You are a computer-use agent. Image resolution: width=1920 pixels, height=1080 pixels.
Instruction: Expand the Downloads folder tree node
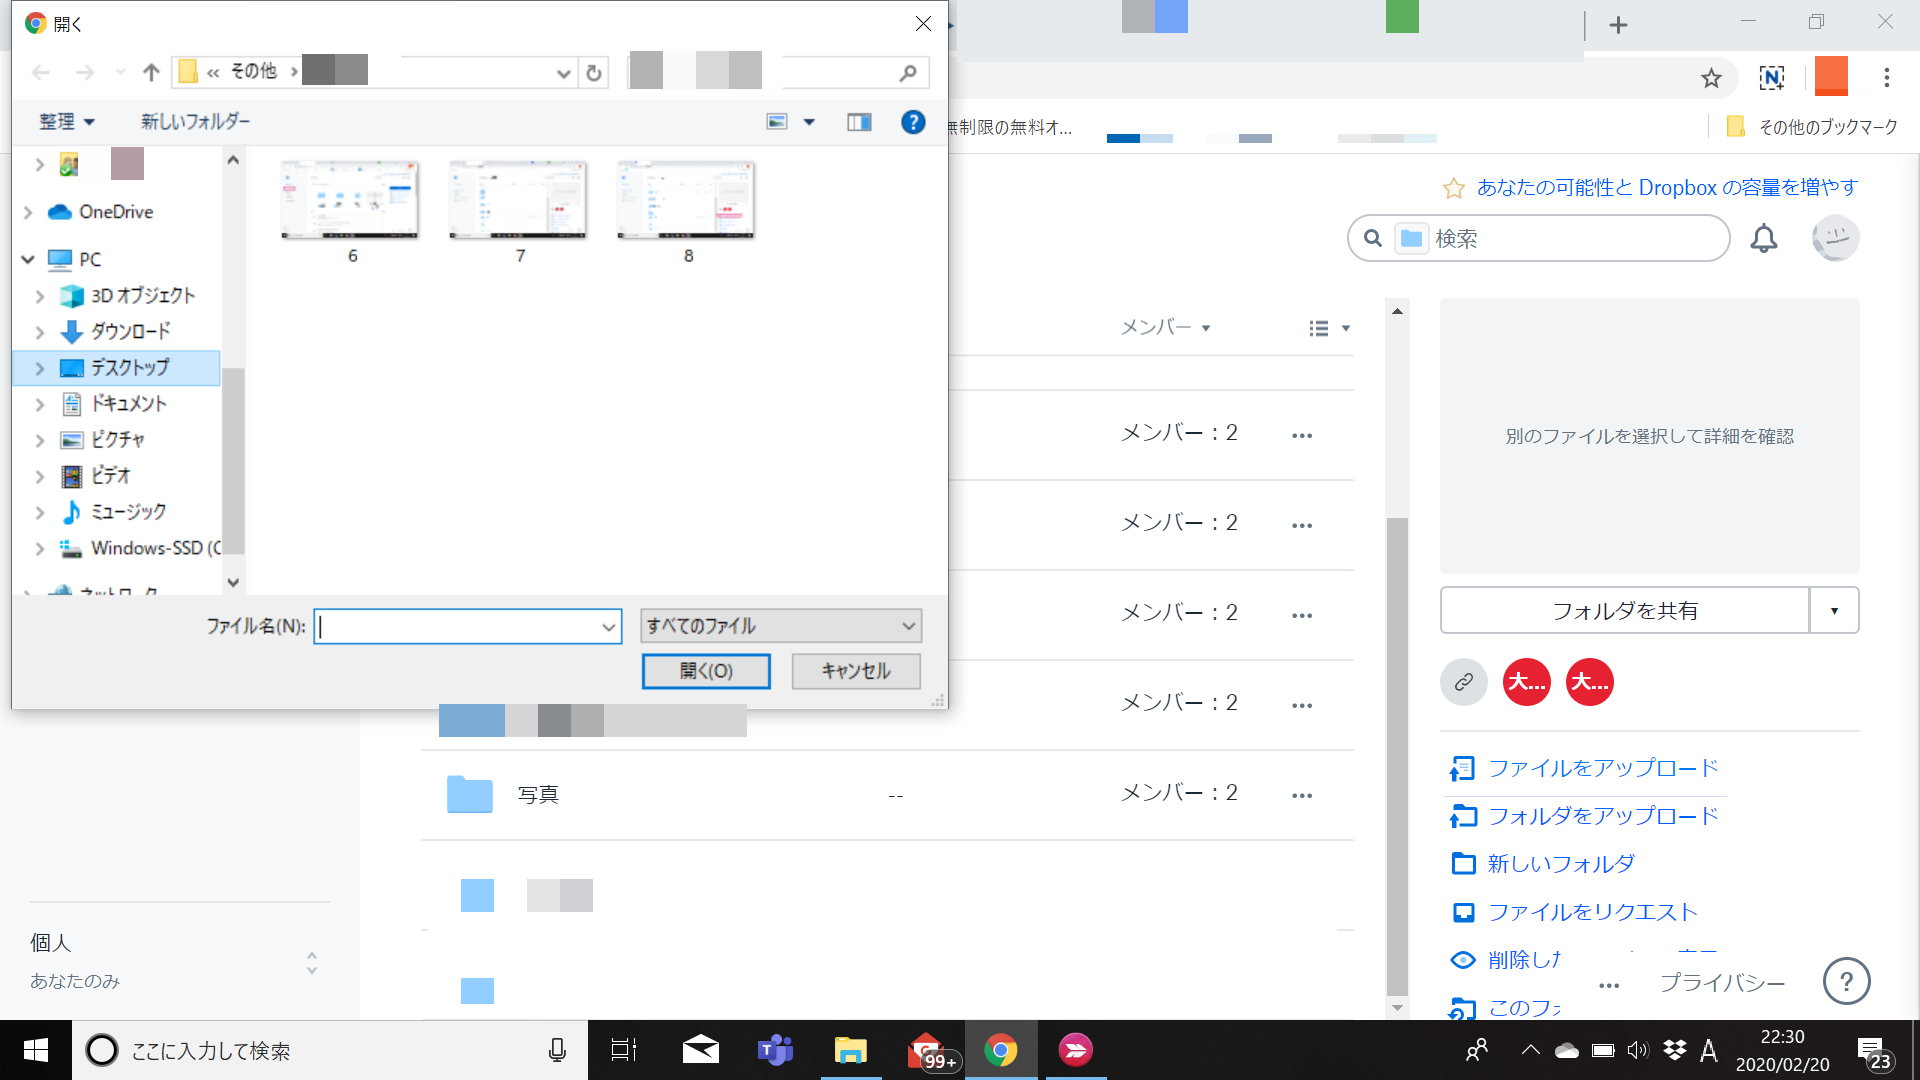[40, 332]
